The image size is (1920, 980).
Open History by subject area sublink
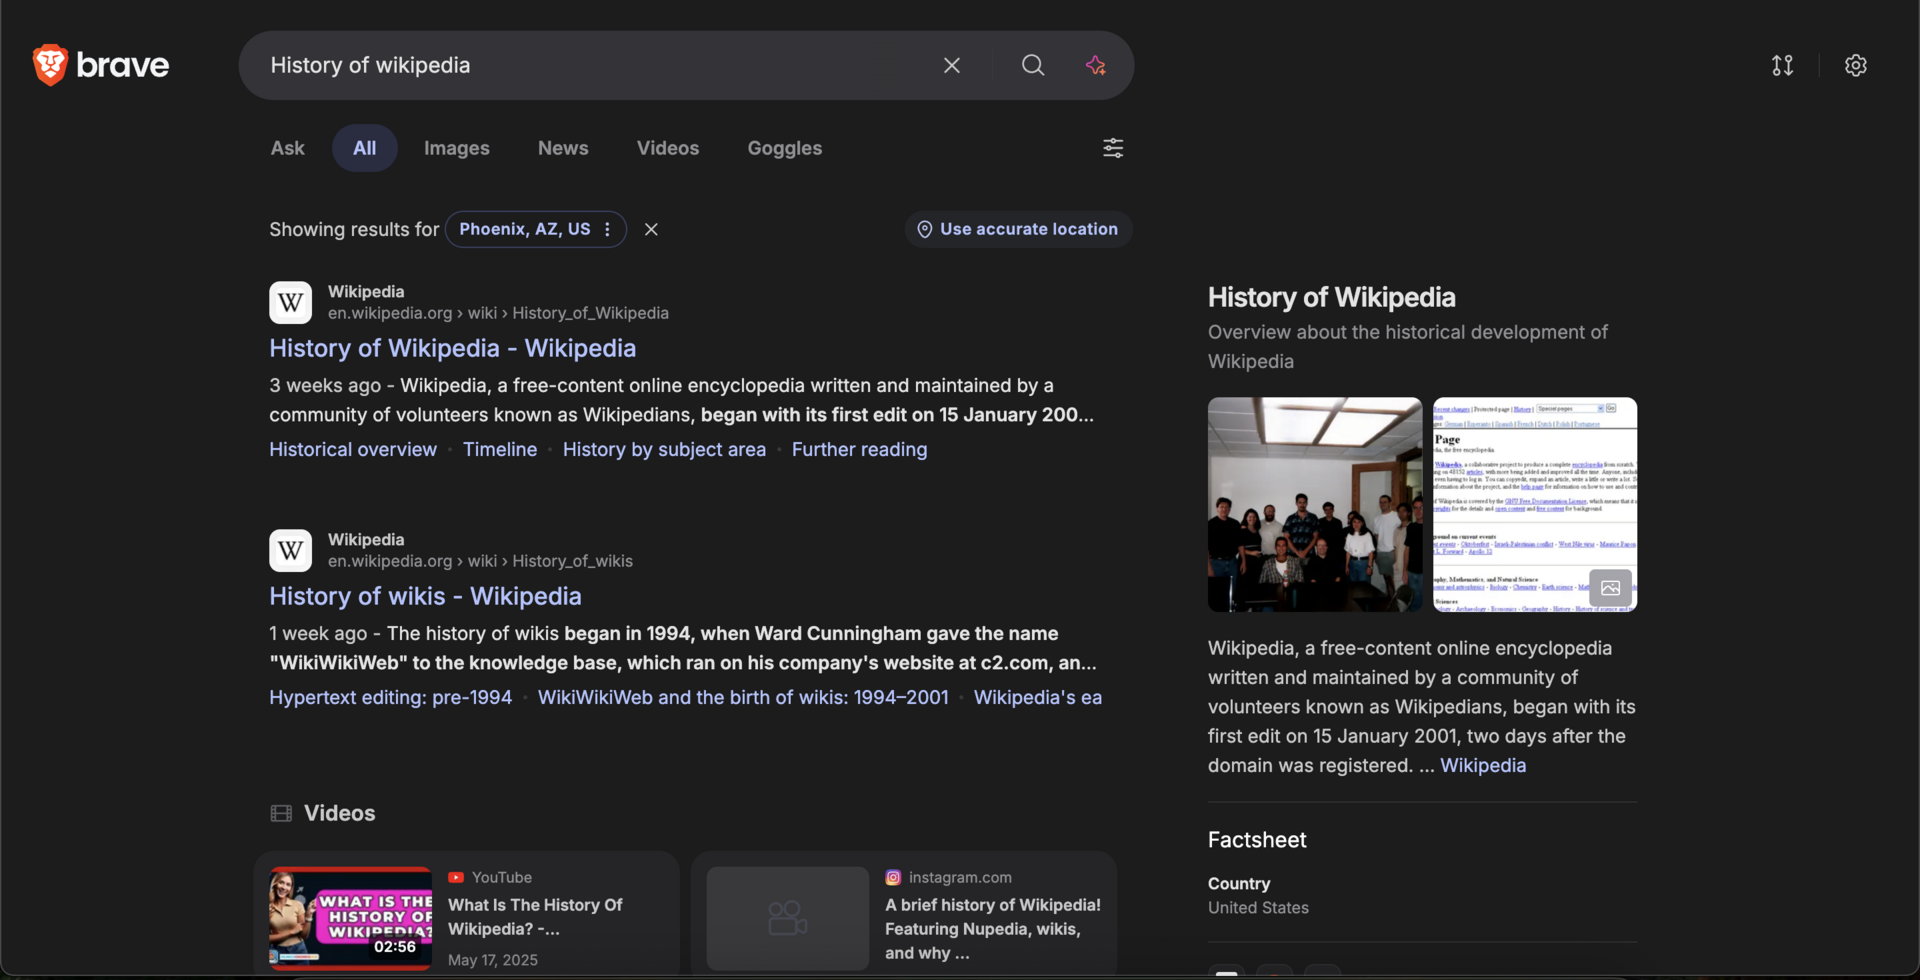[x=664, y=450]
